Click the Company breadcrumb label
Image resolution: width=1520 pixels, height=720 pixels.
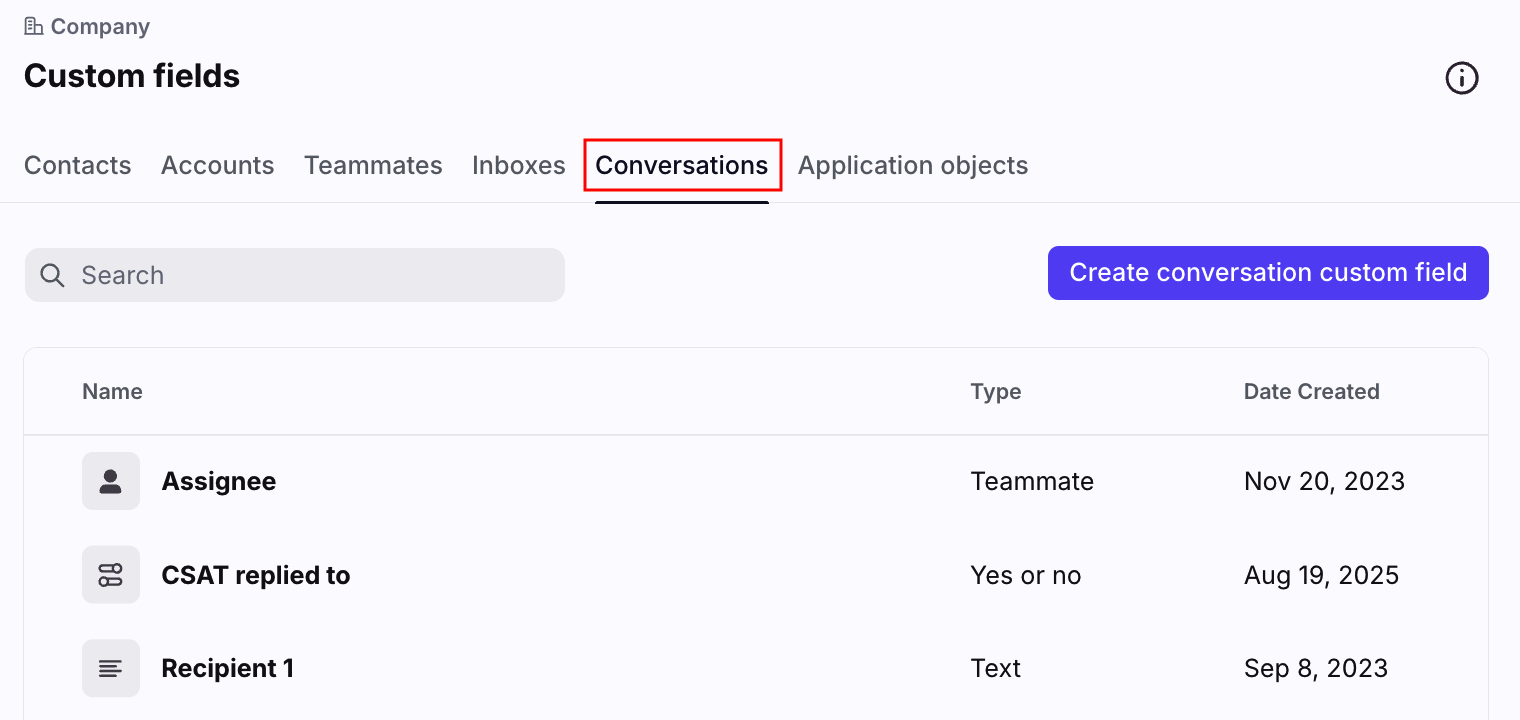click(100, 26)
